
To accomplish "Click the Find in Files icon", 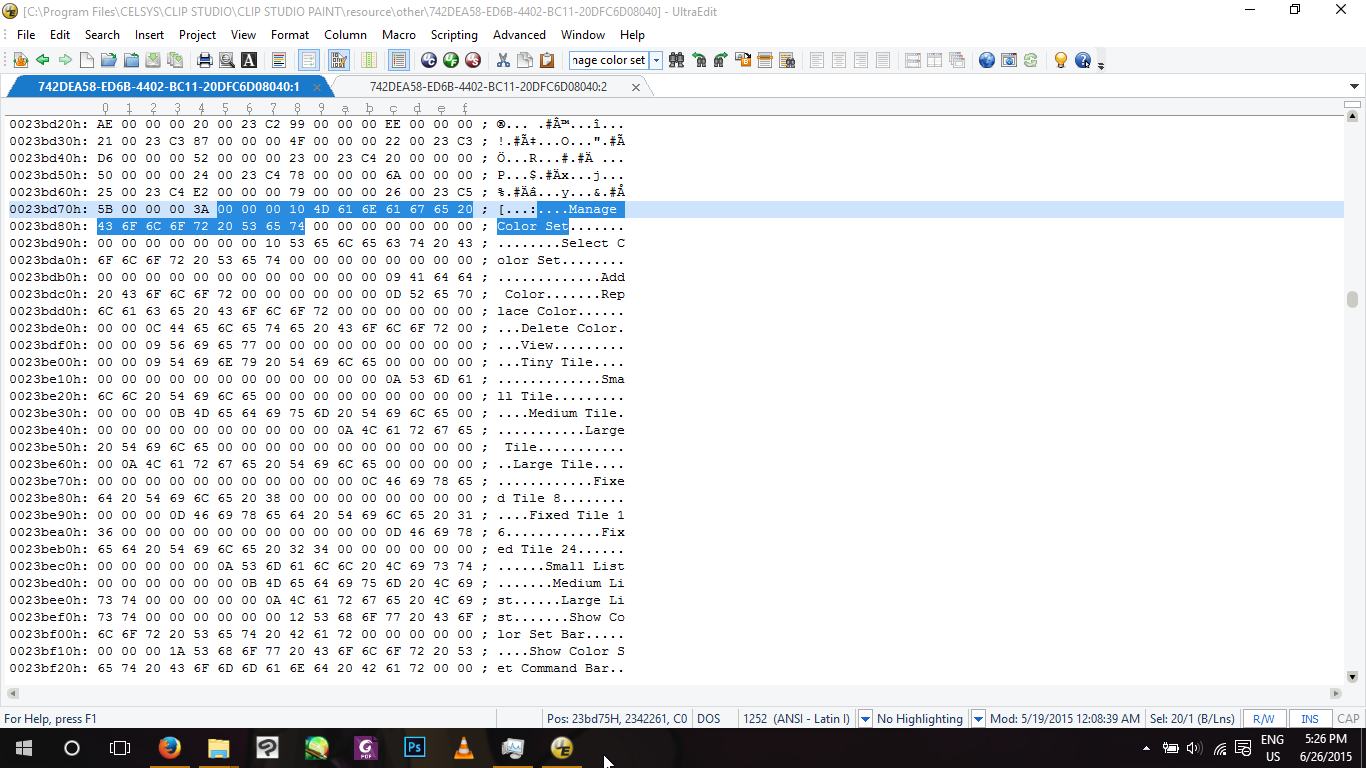I will click(787, 60).
